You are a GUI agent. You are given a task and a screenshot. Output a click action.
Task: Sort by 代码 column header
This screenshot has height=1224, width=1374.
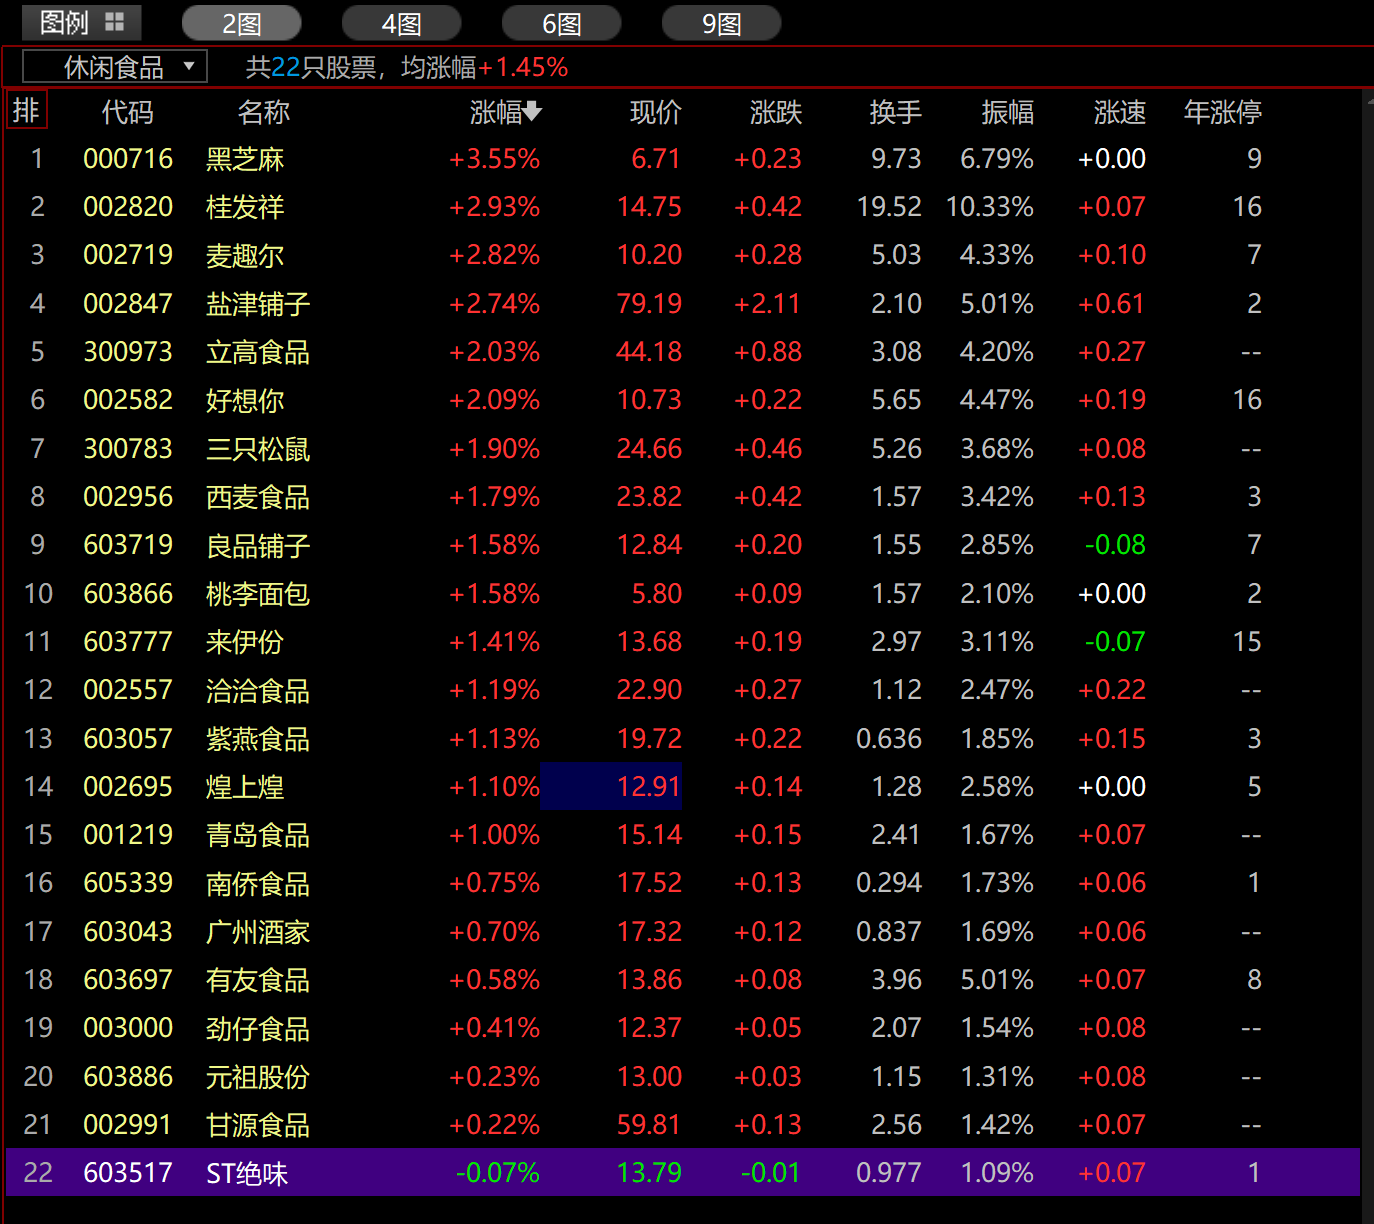click(127, 112)
